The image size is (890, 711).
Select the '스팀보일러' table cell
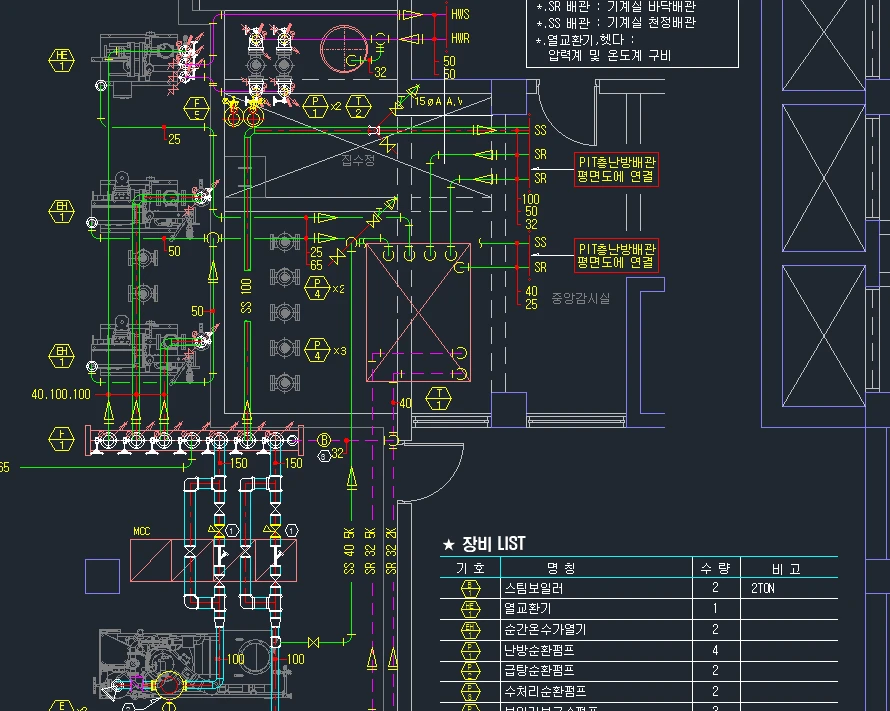tap(534, 588)
